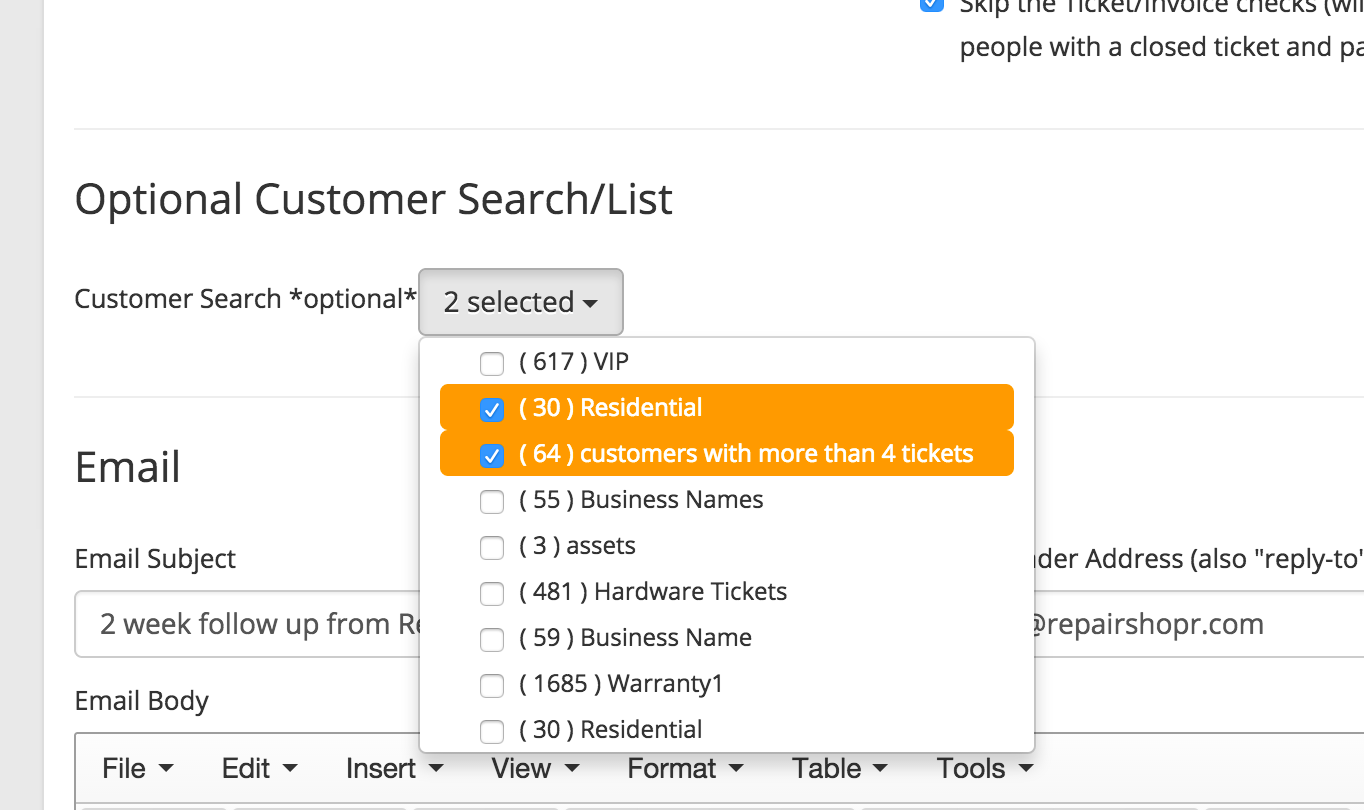The image size is (1364, 810).
Task: Uncheck 'customers with more than 4 tickets'
Action: pyautogui.click(x=492, y=455)
